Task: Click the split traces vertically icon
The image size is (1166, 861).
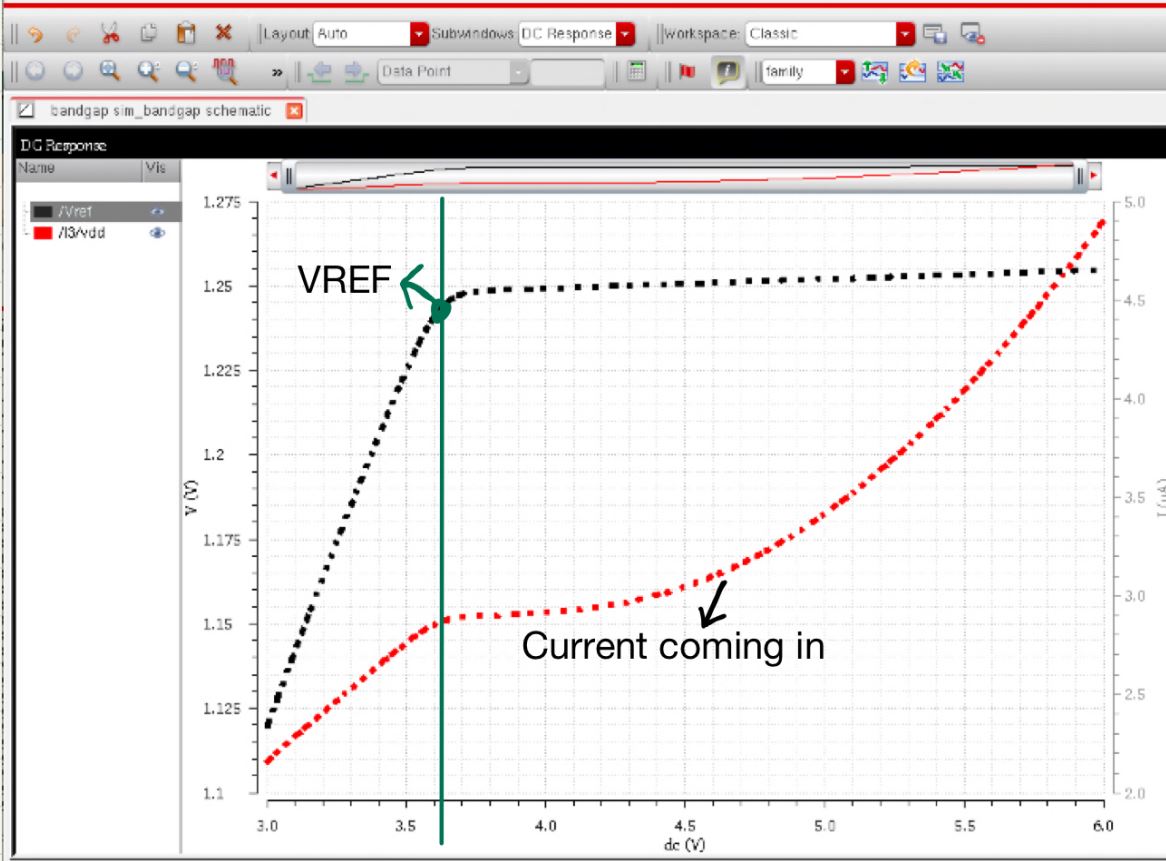Action: click(874, 71)
